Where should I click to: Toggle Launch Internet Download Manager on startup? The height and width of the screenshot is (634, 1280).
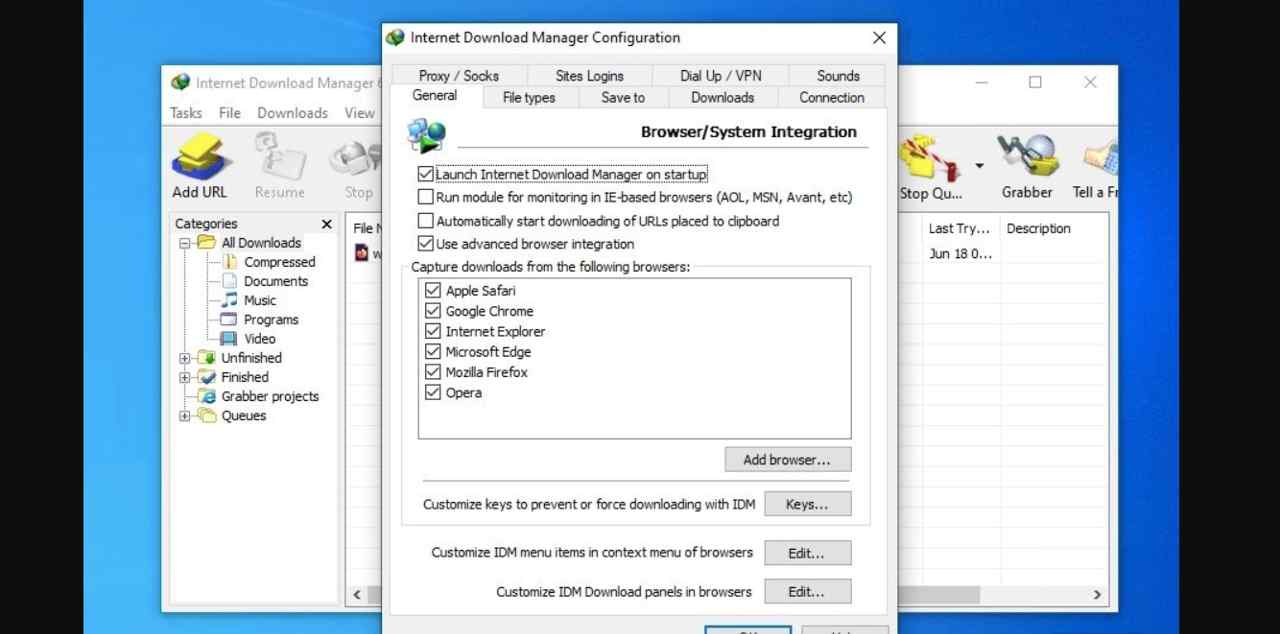426,174
